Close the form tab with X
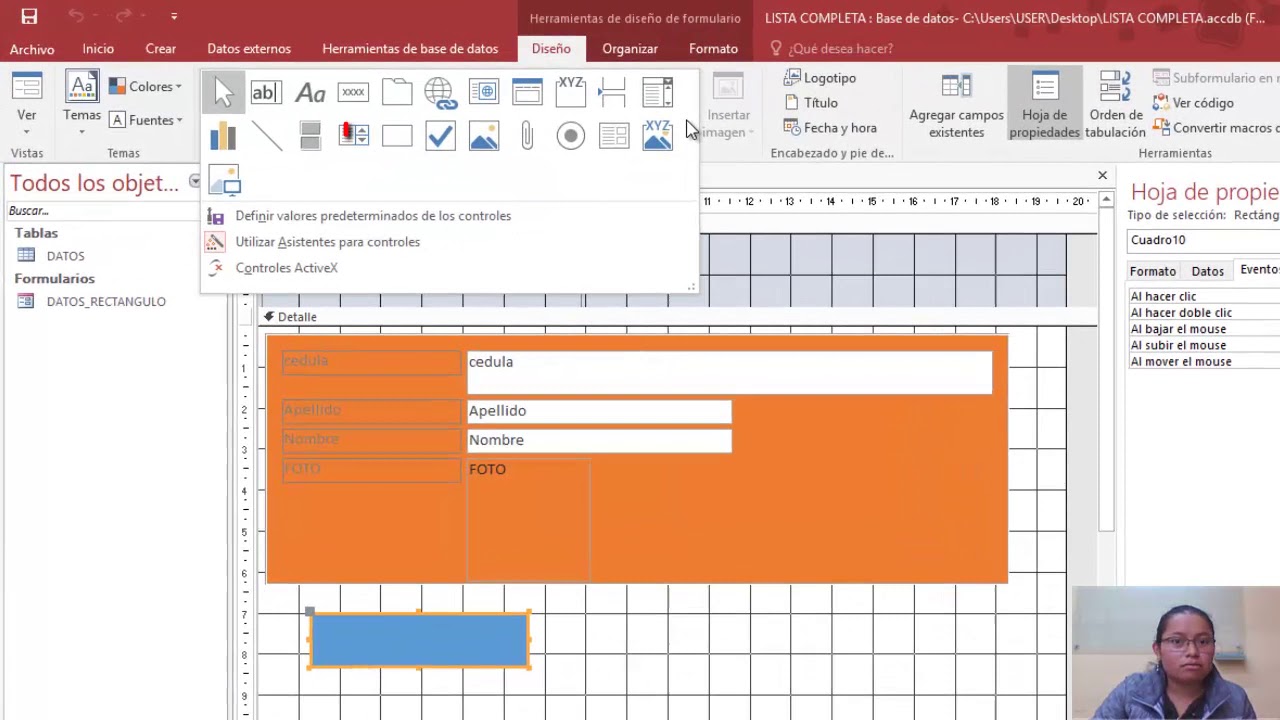This screenshot has width=1280, height=720. pos(1102,176)
